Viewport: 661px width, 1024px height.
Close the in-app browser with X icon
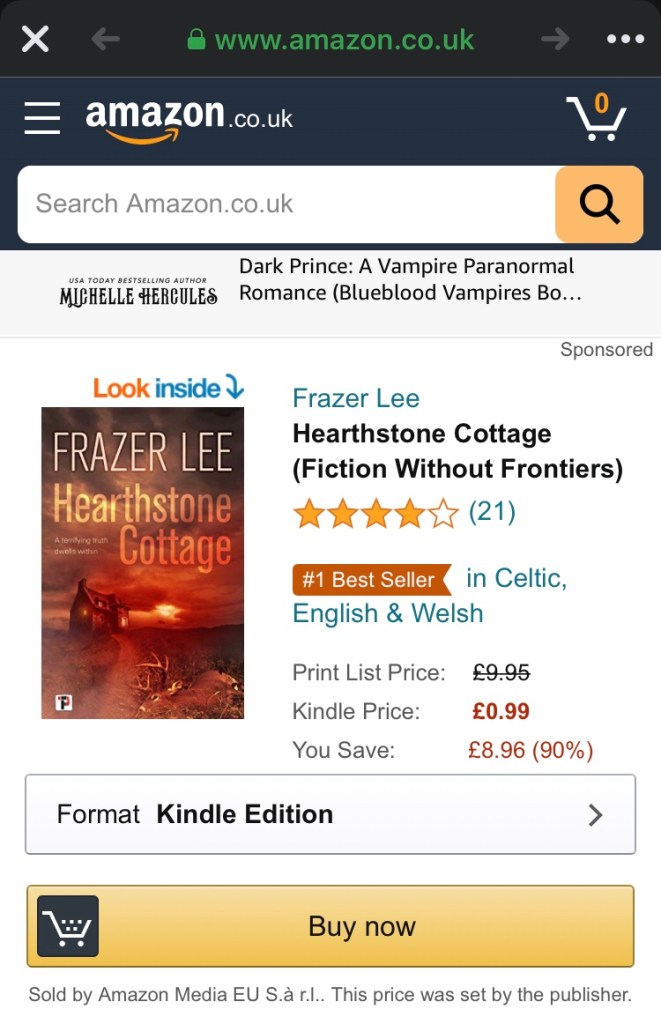pyautogui.click(x=35, y=39)
